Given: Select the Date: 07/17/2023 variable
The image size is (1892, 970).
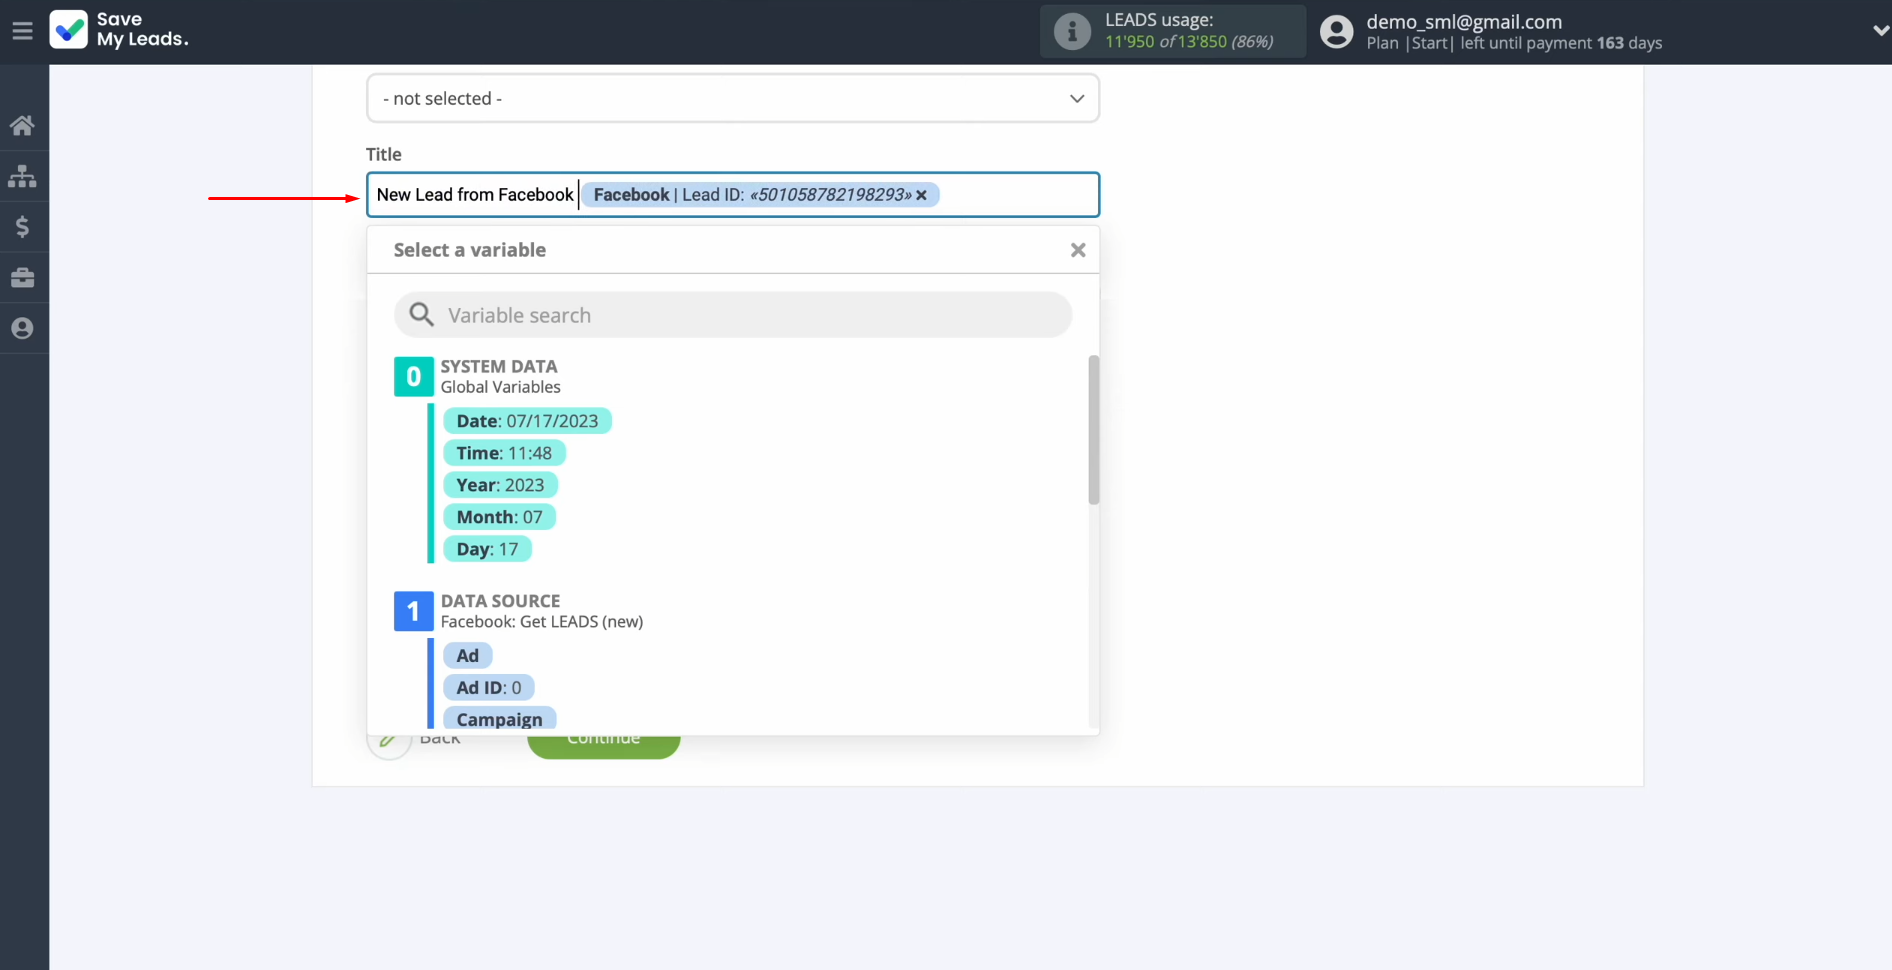Looking at the screenshot, I should 527,421.
